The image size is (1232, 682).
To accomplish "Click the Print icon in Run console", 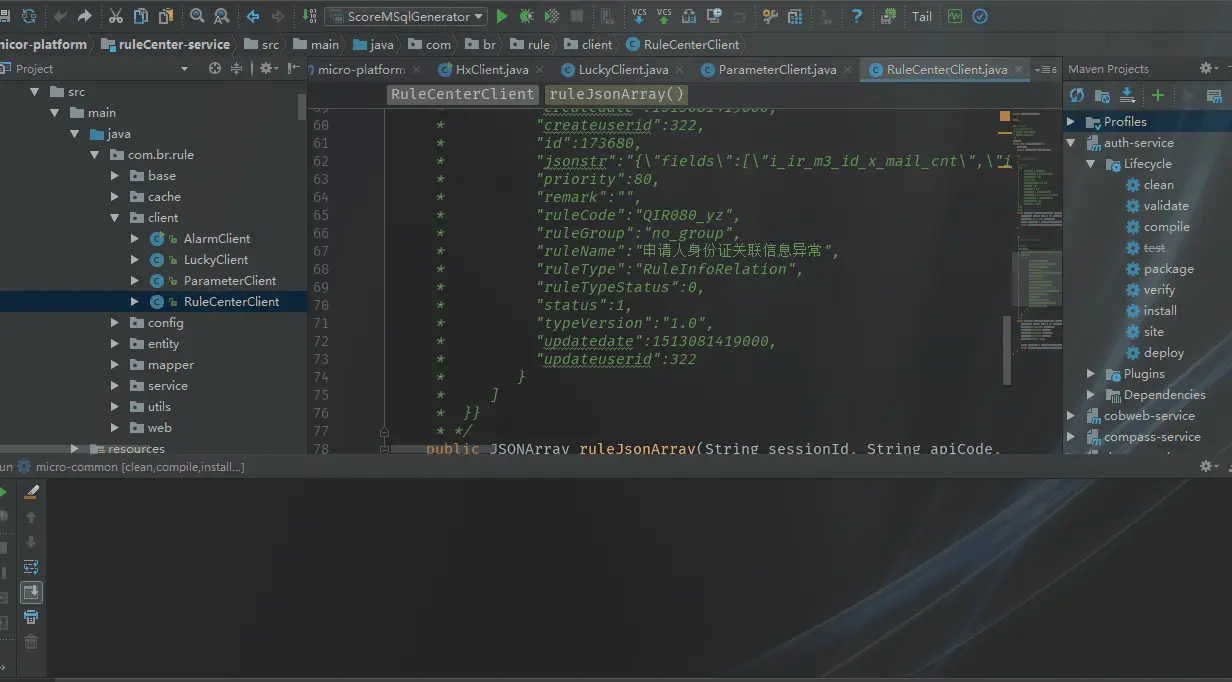I will (x=31, y=617).
